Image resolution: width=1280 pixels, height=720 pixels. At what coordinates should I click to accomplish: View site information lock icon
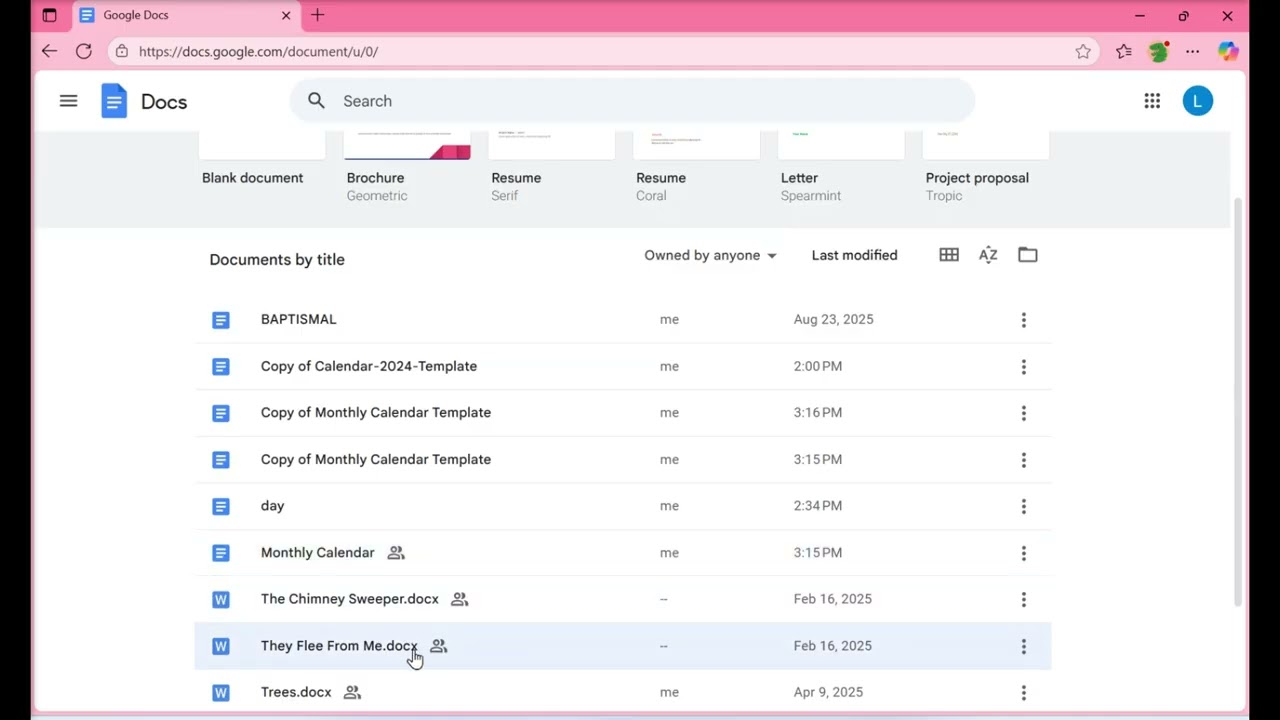click(121, 51)
